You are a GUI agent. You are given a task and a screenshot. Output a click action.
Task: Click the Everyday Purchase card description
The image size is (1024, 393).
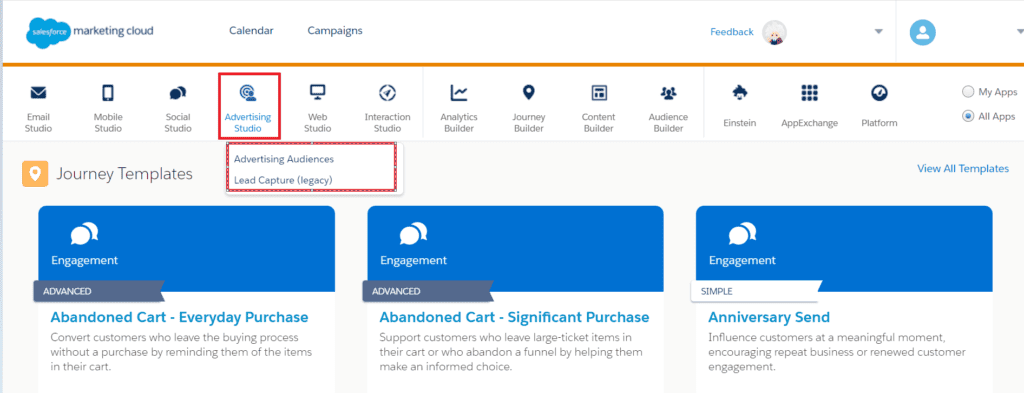click(x=181, y=352)
